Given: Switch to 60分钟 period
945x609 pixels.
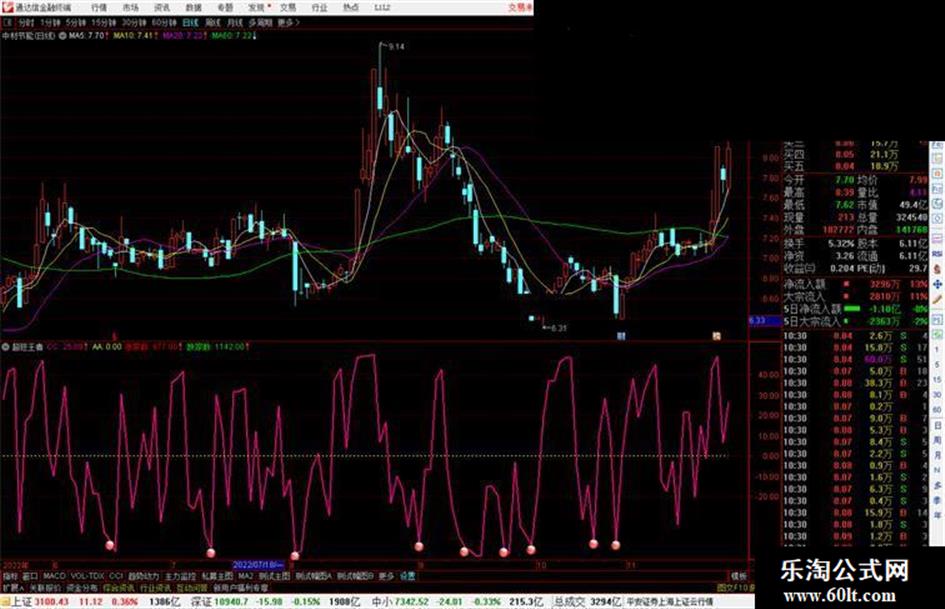Looking at the screenshot, I should click(x=164, y=22).
